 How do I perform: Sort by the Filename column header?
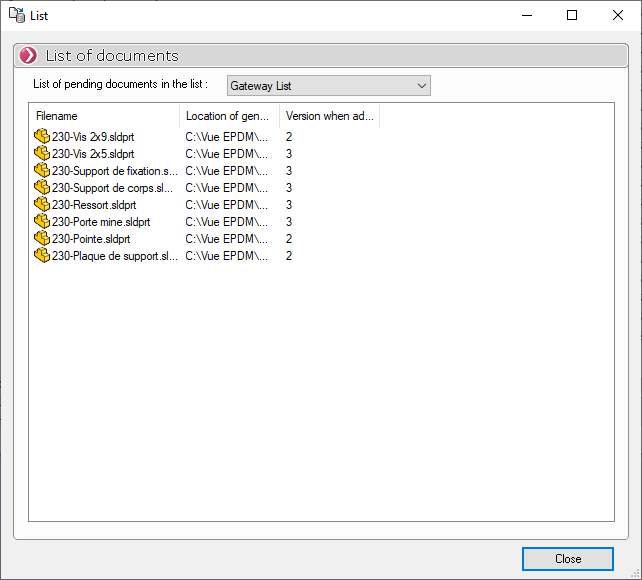tap(104, 116)
